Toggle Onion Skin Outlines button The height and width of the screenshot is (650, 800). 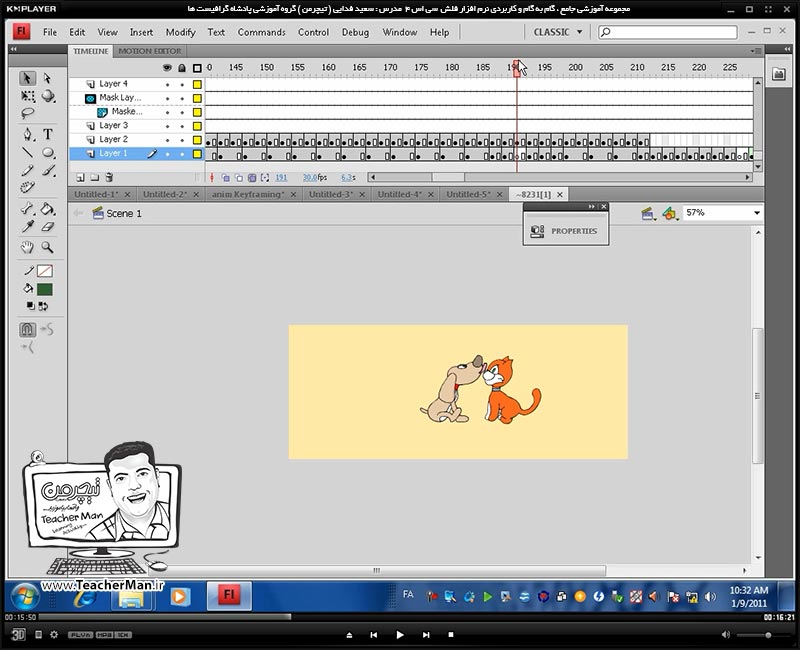[239, 178]
